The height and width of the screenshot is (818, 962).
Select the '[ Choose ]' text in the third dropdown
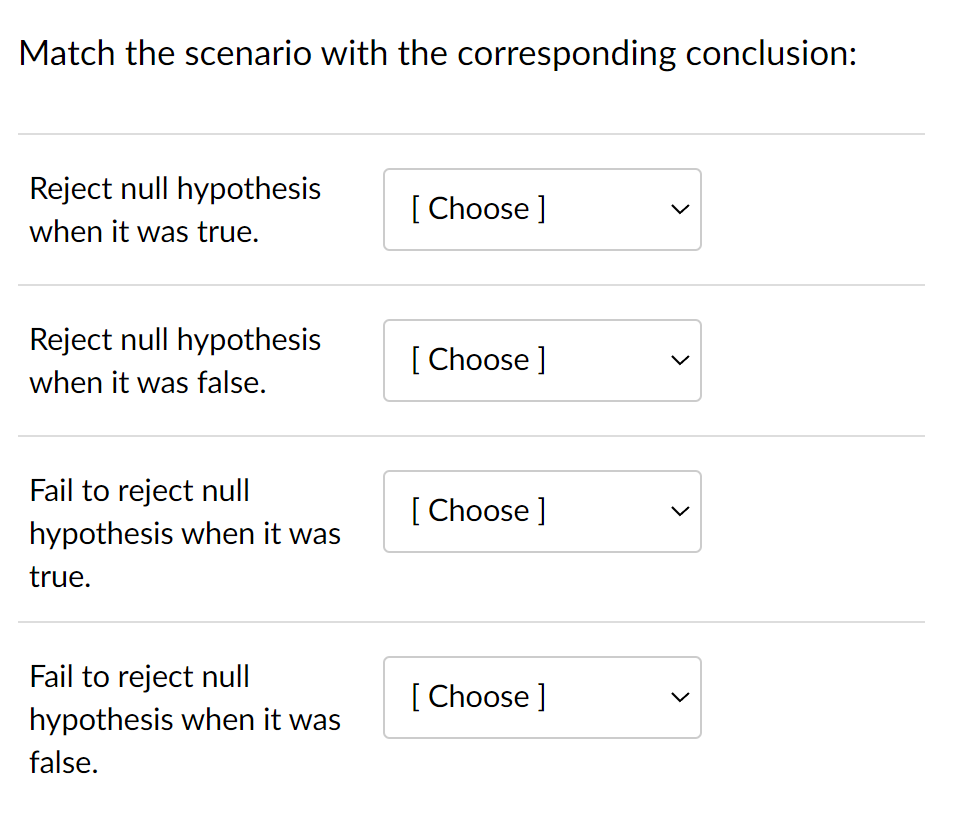[x=478, y=510]
